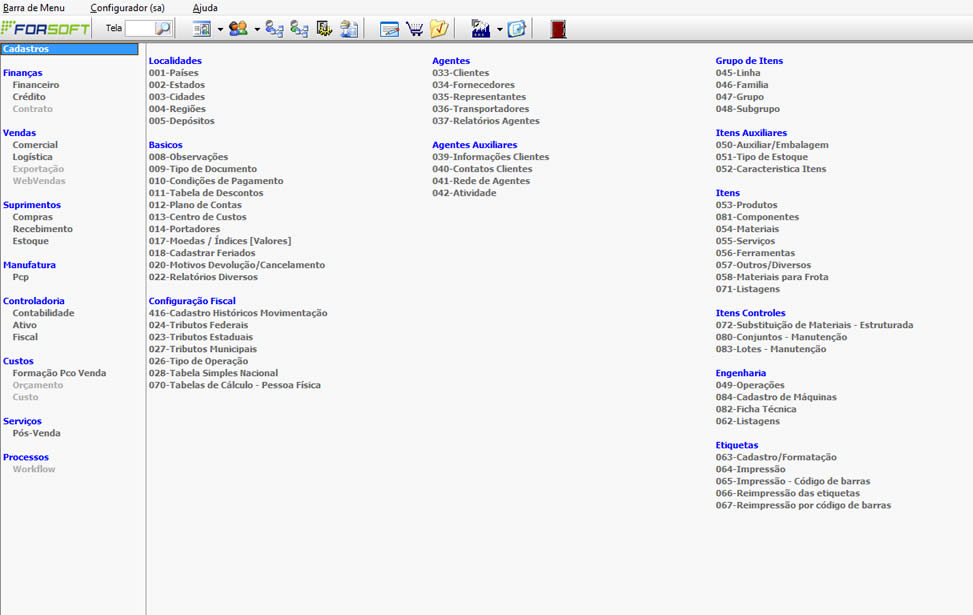The height and width of the screenshot is (615, 973).
Task: Open dropdown arrow next to form icon
Action: coord(220,29)
